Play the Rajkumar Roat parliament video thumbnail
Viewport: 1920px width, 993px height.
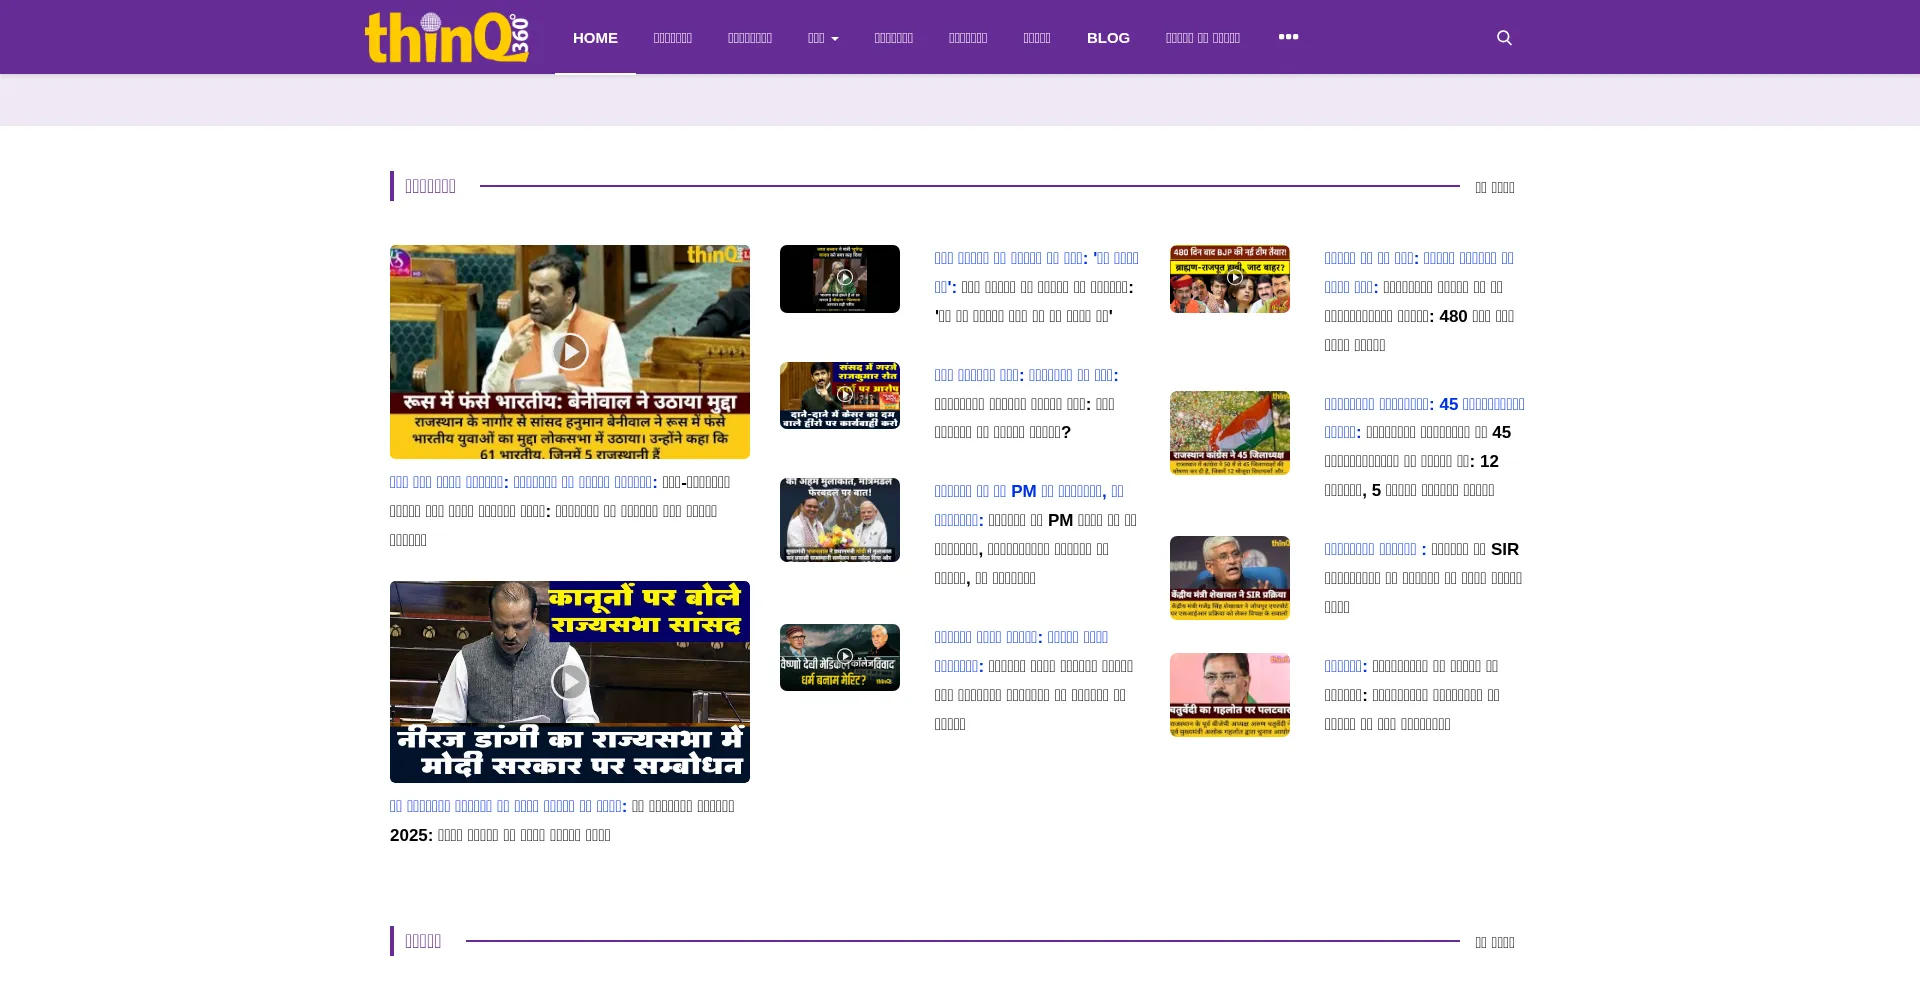[x=840, y=395]
